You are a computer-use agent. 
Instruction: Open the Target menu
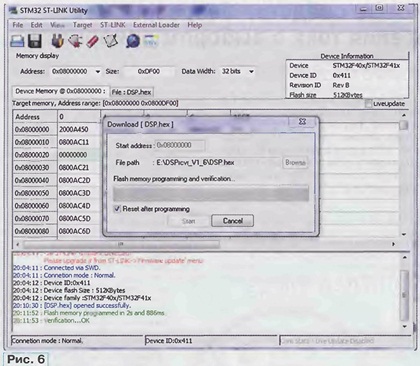click(x=82, y=25)
